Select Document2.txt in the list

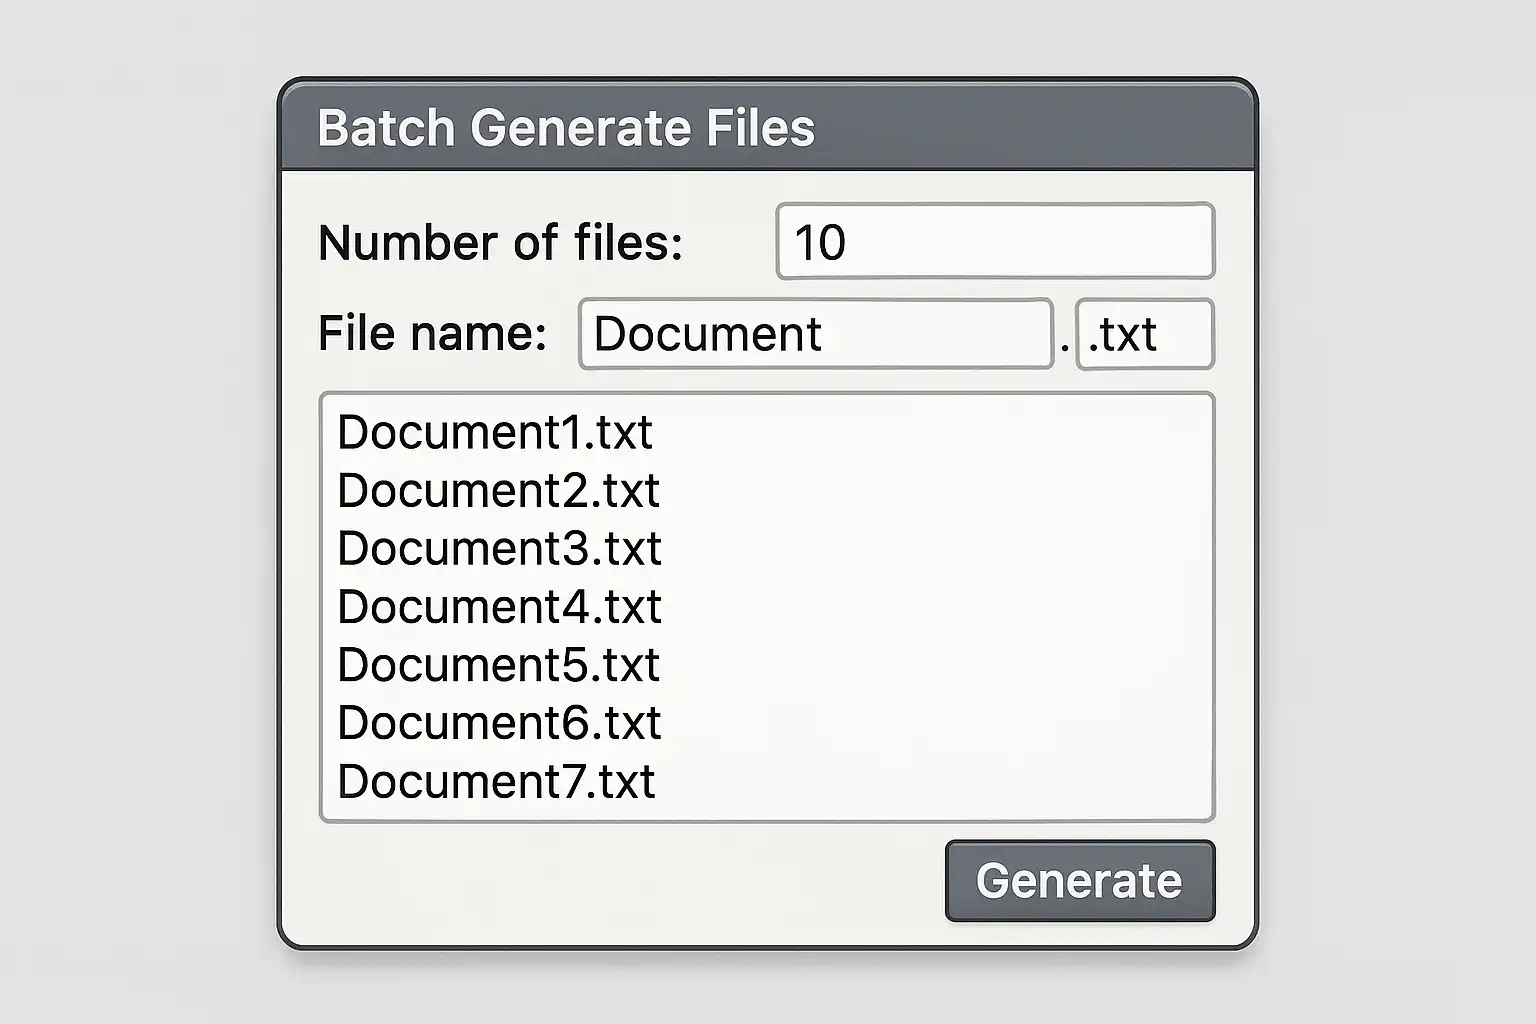click(x=498, y=491)
